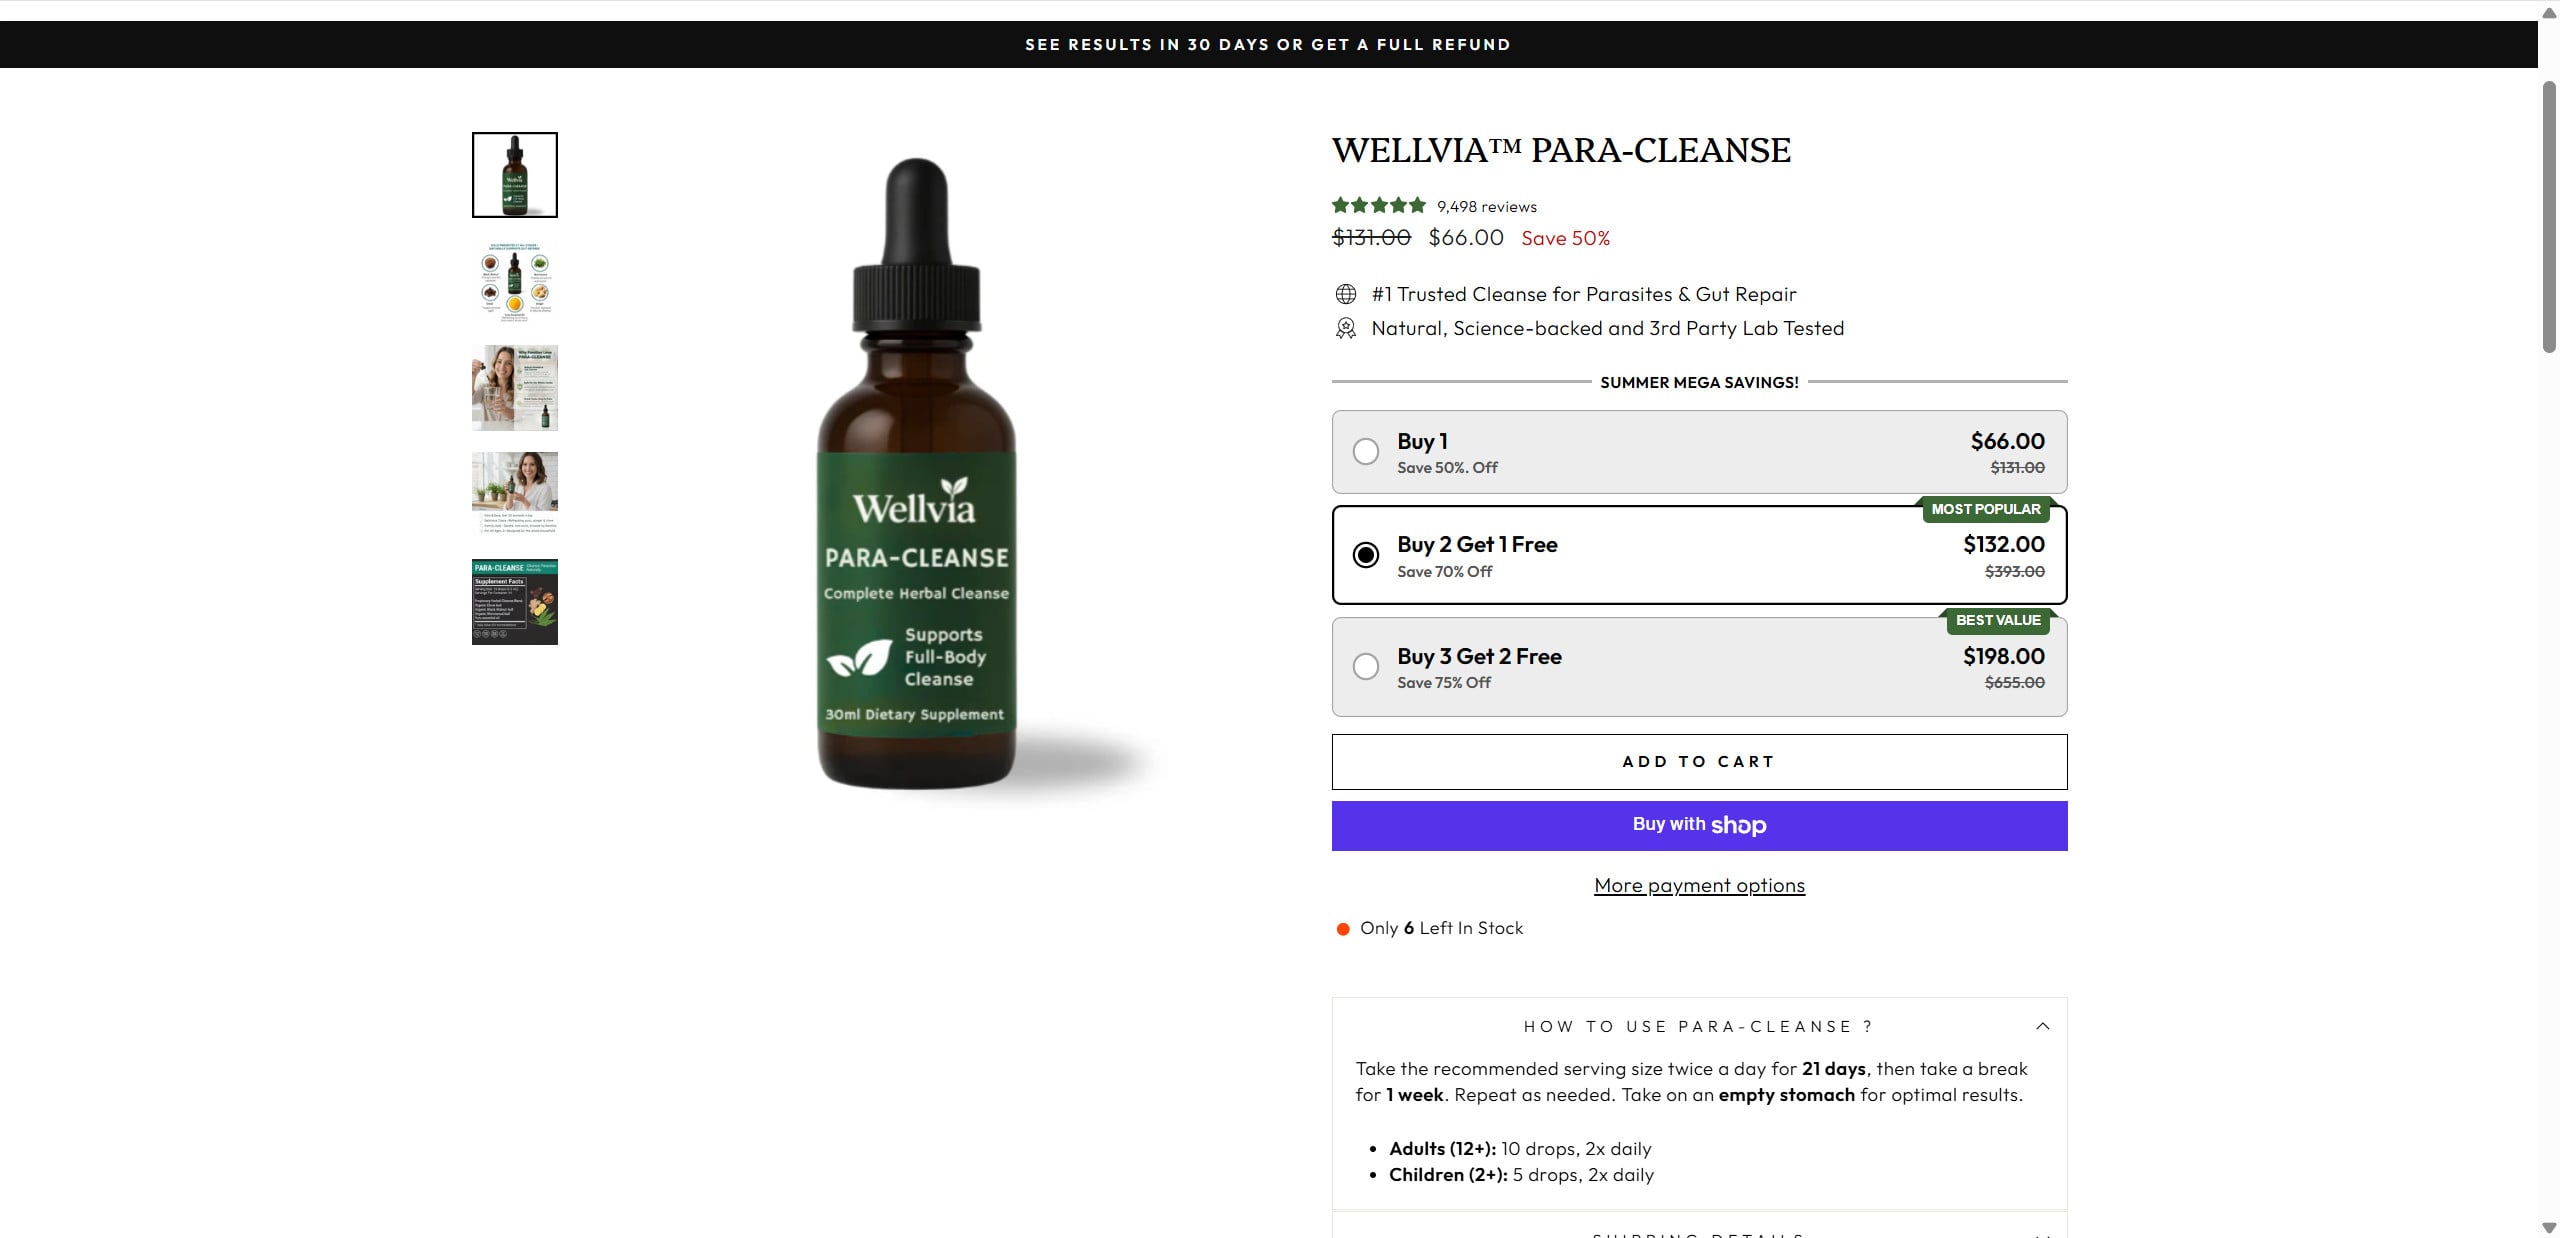Screen dimensions: 2560x1238
Task: Select the Buy 2 Get 1 Free radio
Action: pos(1366,555)
